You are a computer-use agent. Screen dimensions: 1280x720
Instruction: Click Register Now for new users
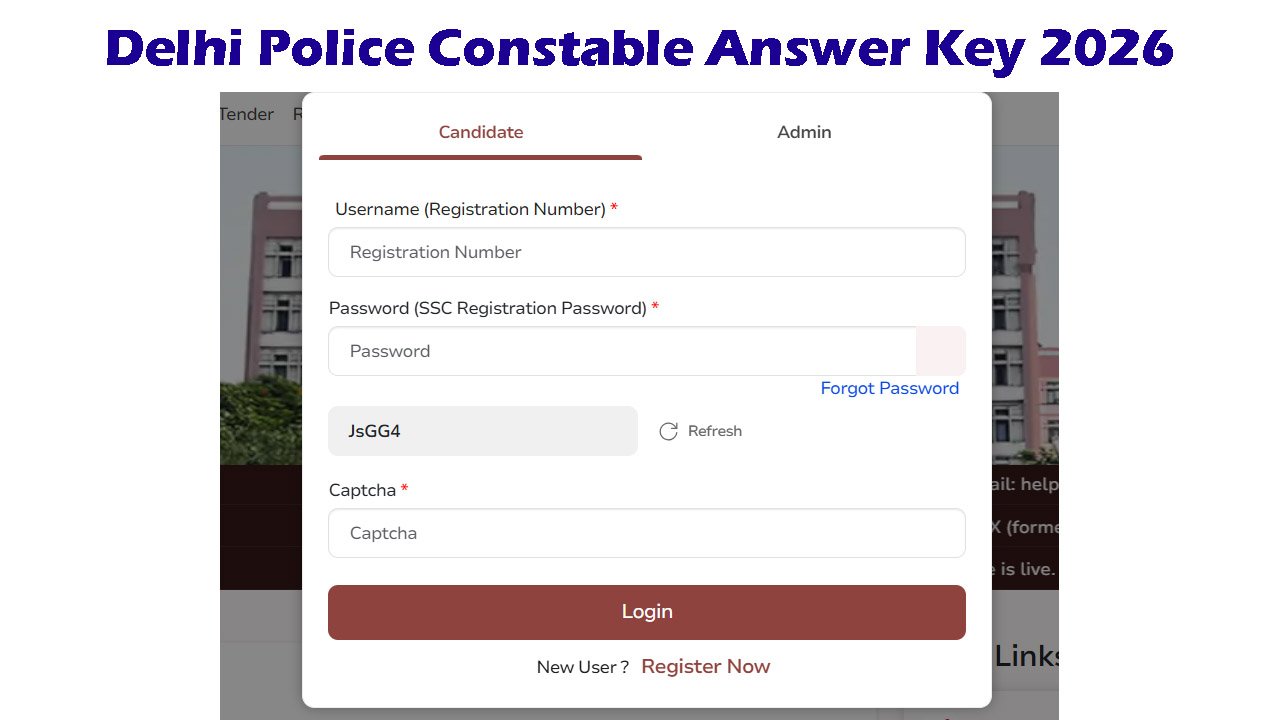coord(706,666)
